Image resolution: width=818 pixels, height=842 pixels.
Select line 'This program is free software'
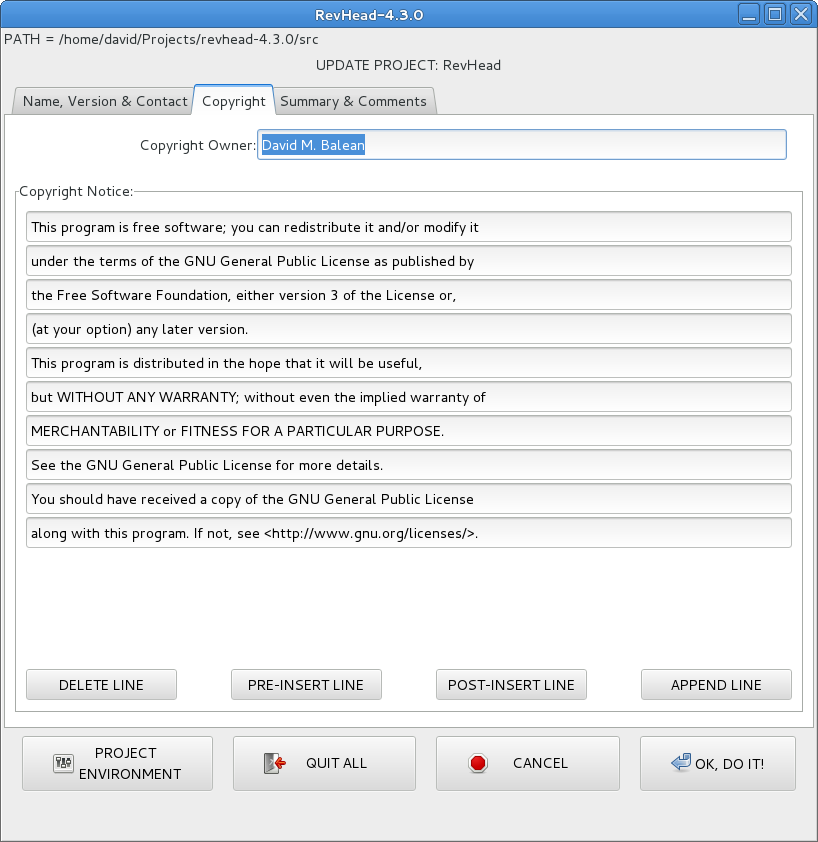click(409, 227)
